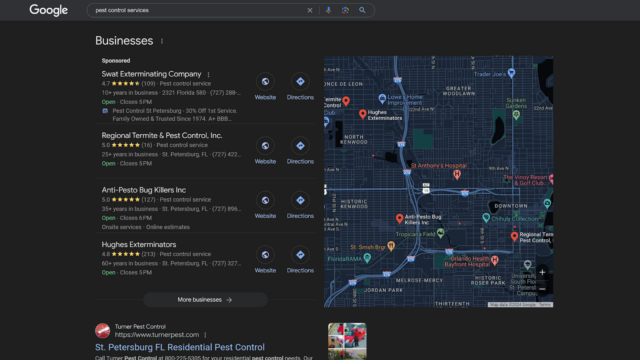Viewport: 640px width, 360px height.
Task: Open Swat Exterminating Company website icon
Action: pyautogui.click(x=265, y=82)
